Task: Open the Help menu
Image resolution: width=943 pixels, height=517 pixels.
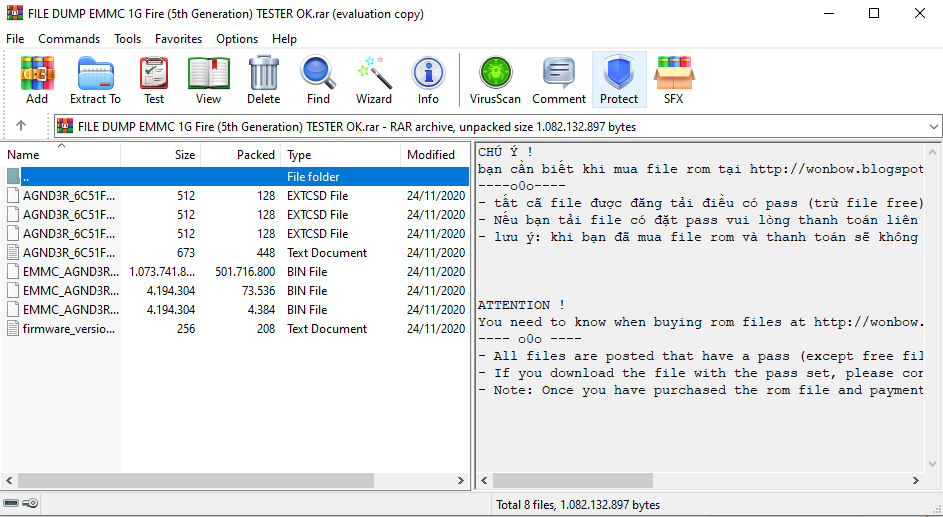Action: tap(284, 38)
